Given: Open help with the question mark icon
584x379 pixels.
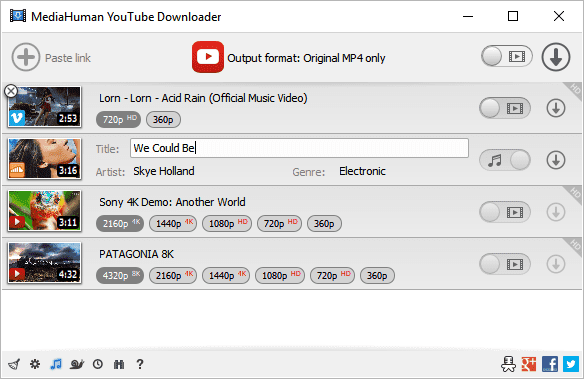Looking at the screenshot, I should 140,364.
